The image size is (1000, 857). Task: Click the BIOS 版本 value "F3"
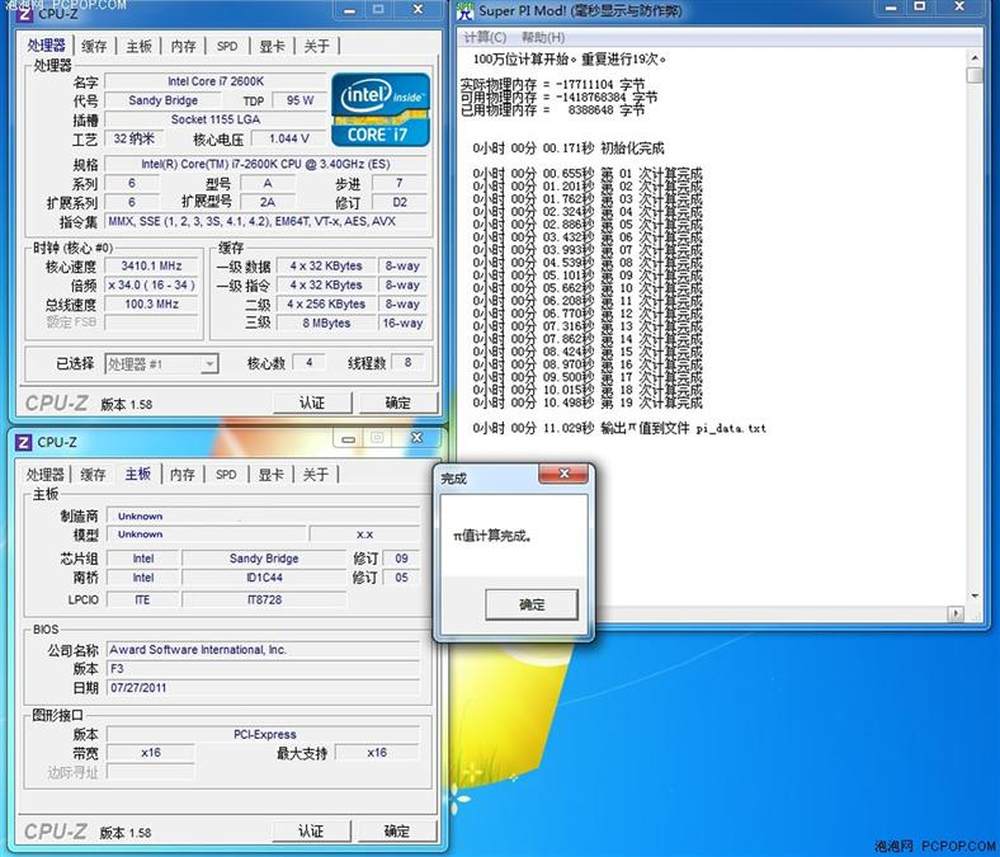(263, 669)
